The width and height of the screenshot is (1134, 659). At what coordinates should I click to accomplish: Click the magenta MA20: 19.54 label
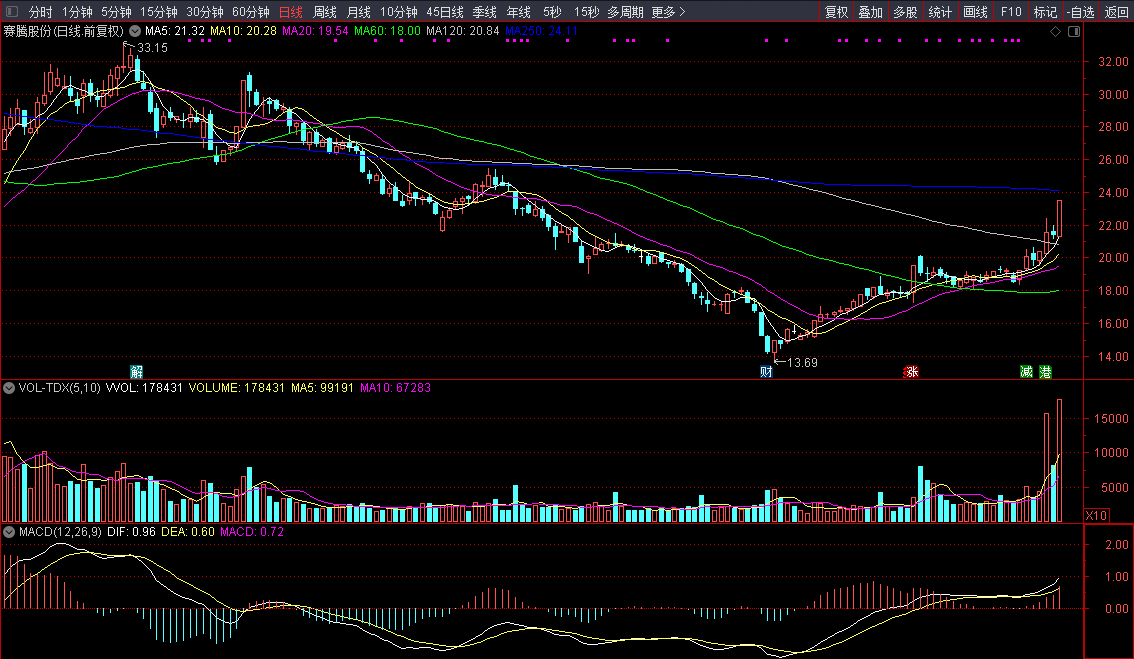[315, 31]
